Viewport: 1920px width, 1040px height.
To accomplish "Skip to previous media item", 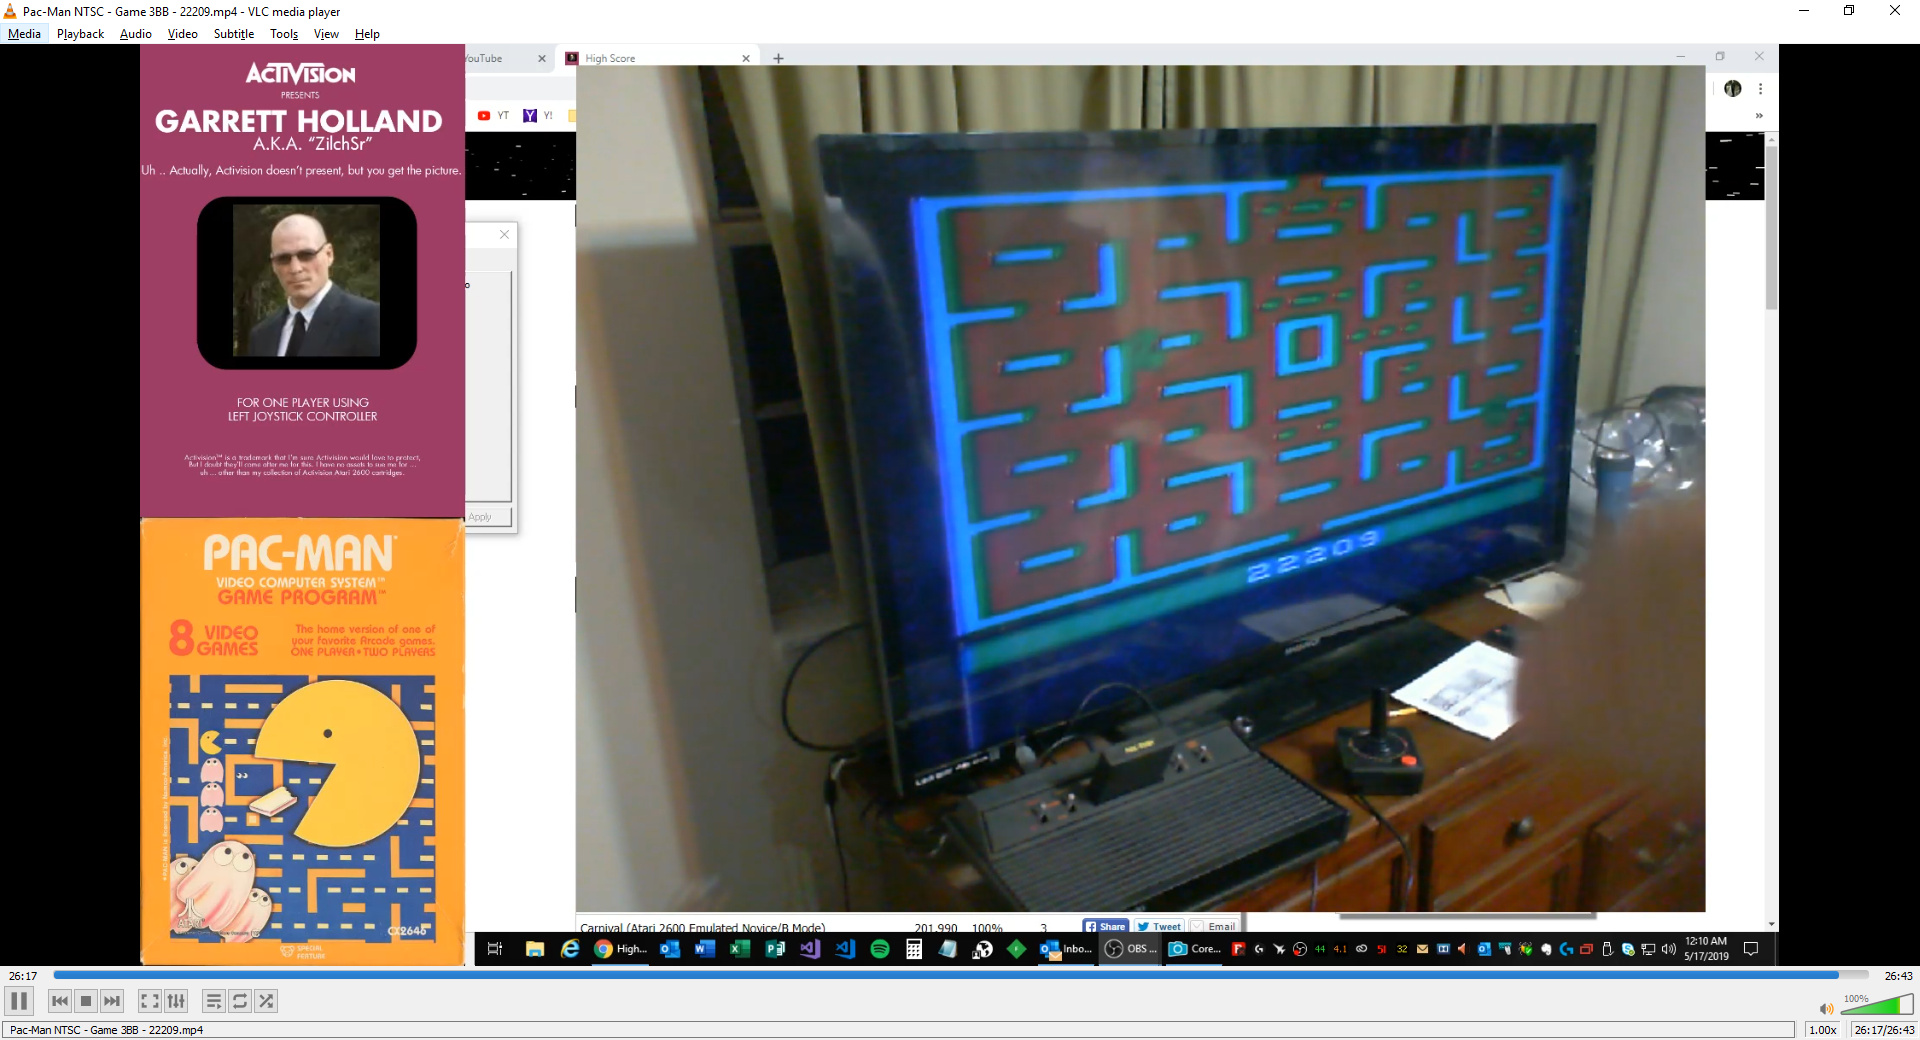I will (x=60, y=1001).
